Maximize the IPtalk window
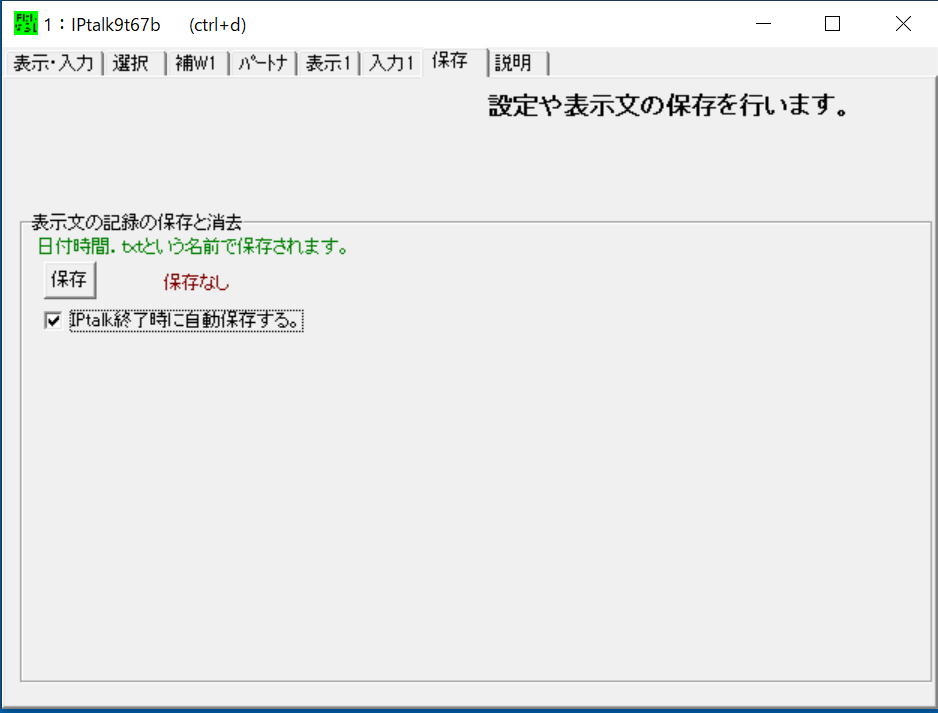Image resolution: width=938 pixels, height=713 pixels. coord(832,24)
